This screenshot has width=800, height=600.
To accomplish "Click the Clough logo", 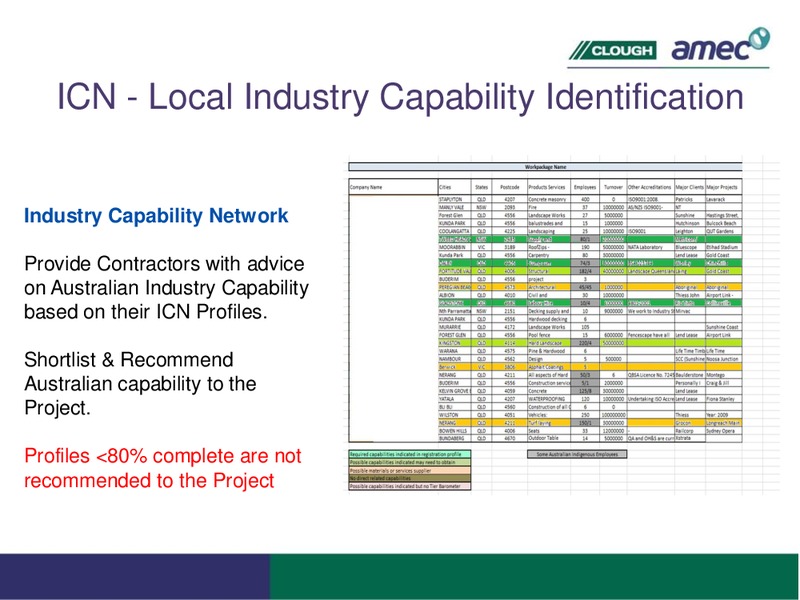I will click(x=612, y=51).
